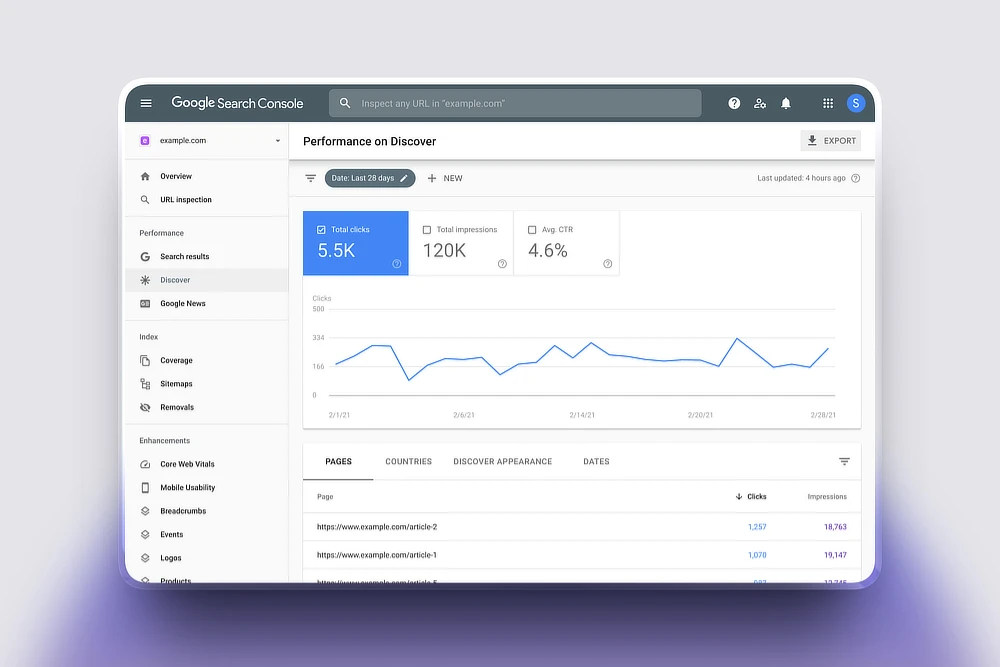
Task: Click in the Inspect any URL field
Action: coord(515,103)
